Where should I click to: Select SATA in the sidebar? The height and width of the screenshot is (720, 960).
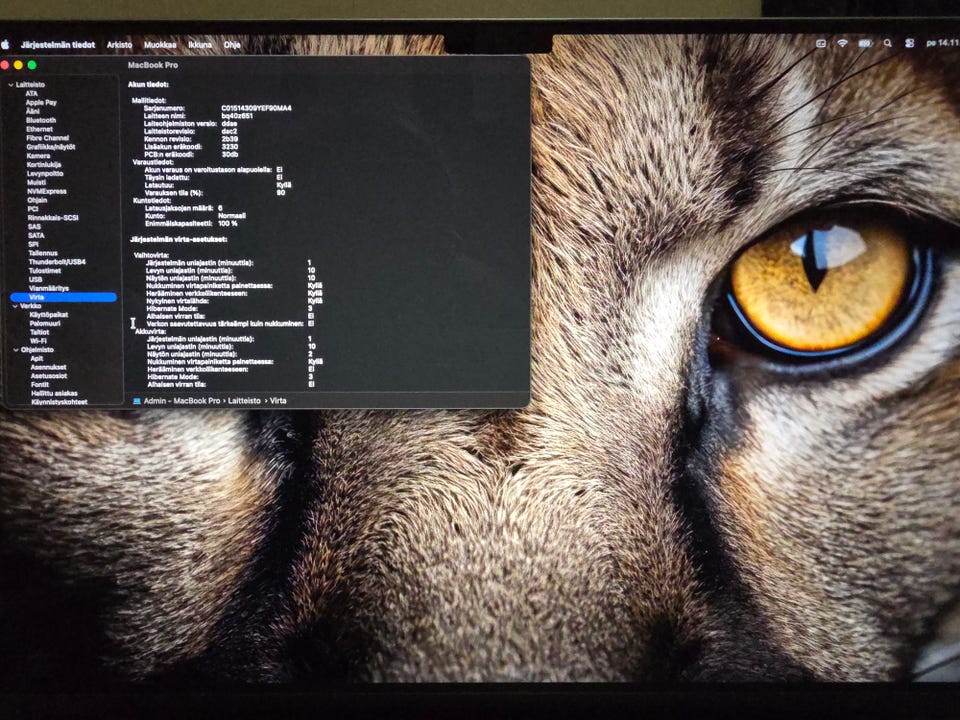pyautogui.click(x=36, y=236)
